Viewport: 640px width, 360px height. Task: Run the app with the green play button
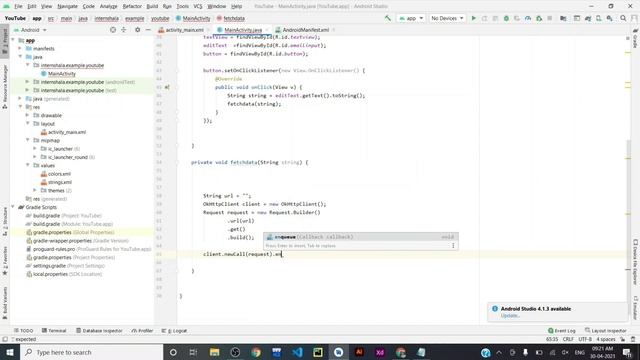[473, 18]
